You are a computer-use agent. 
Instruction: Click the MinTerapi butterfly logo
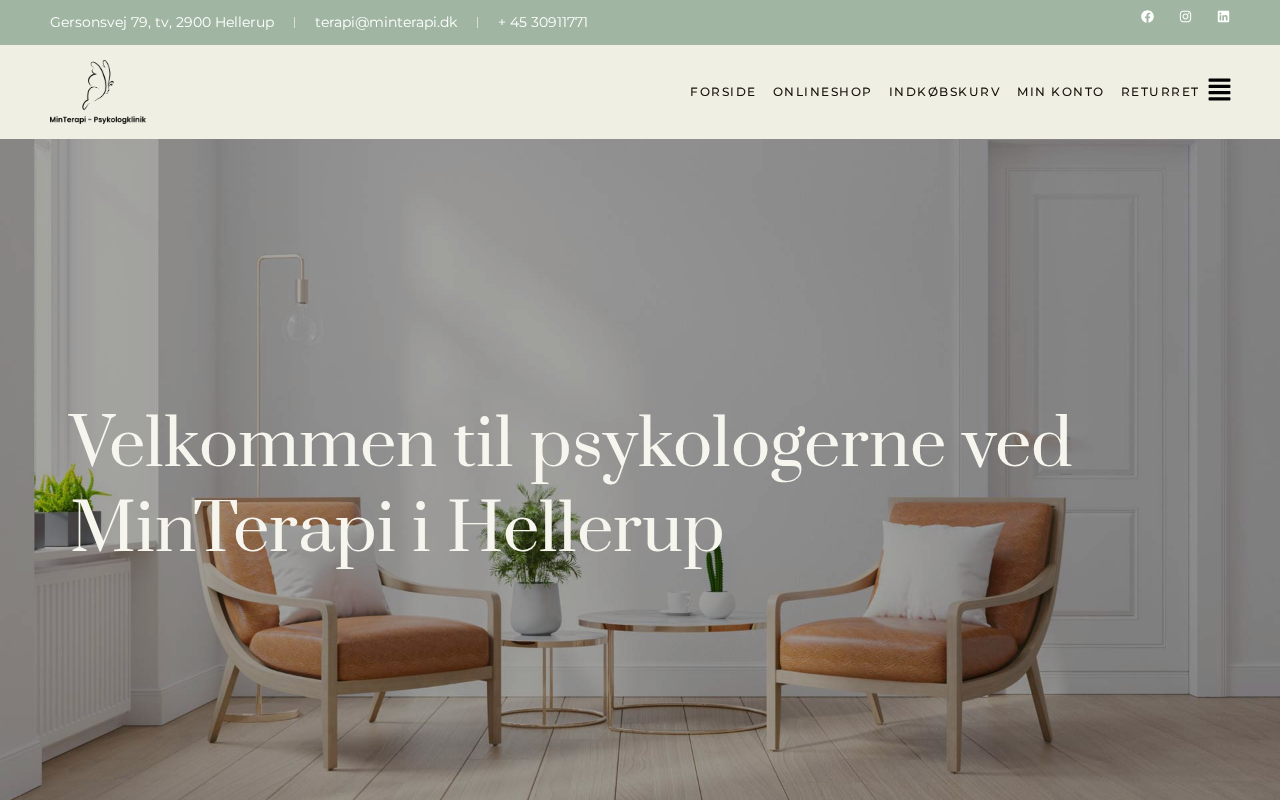[98, 92]
